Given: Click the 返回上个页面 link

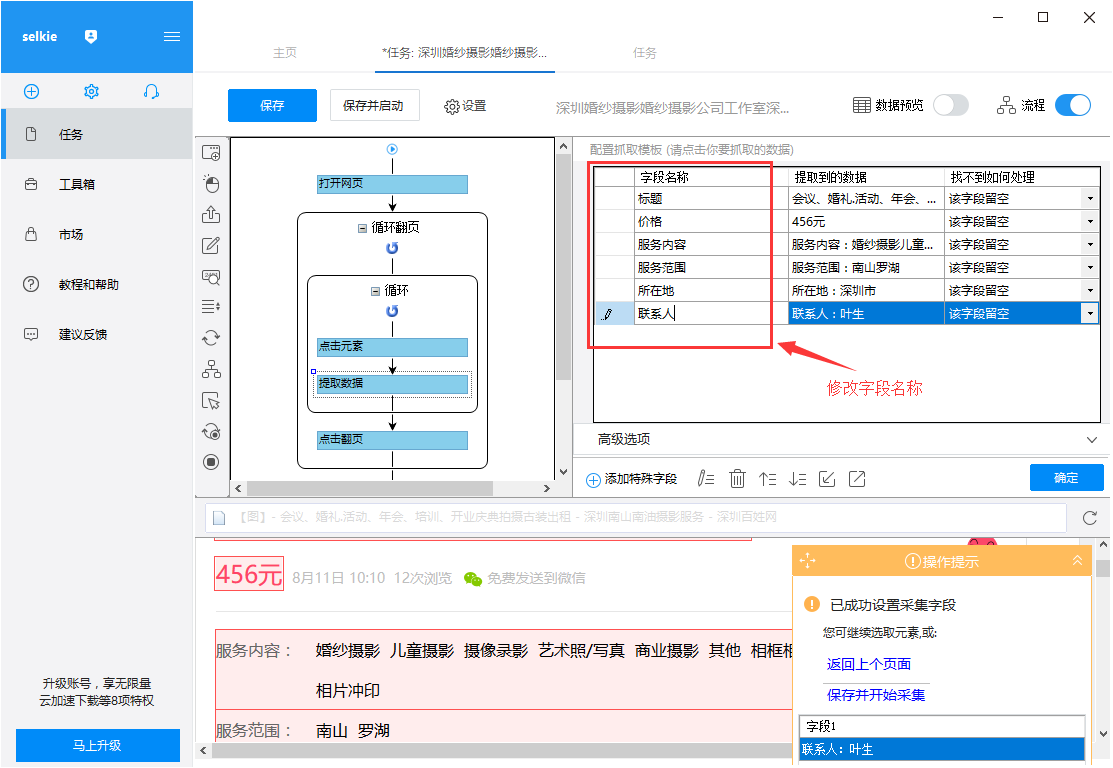Looking at the screenshot, I should pyautogui.click(x=868, y=664).
